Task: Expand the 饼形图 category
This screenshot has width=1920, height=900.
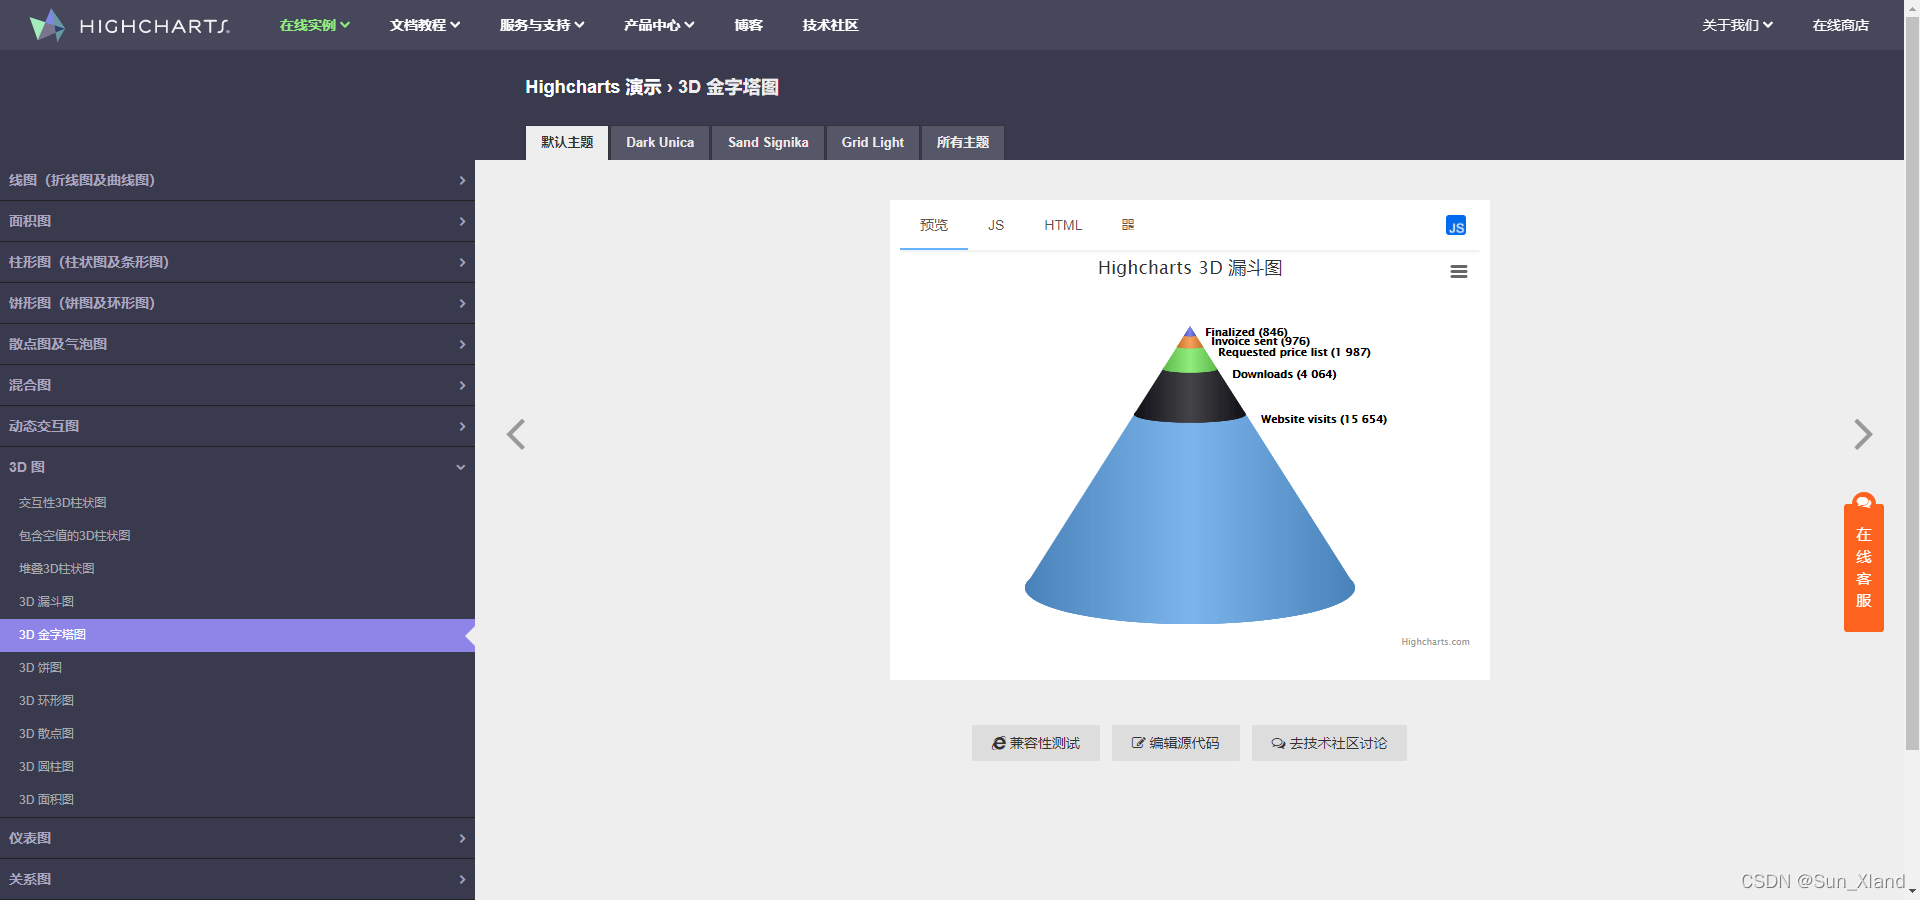Action: click(237, 303)
